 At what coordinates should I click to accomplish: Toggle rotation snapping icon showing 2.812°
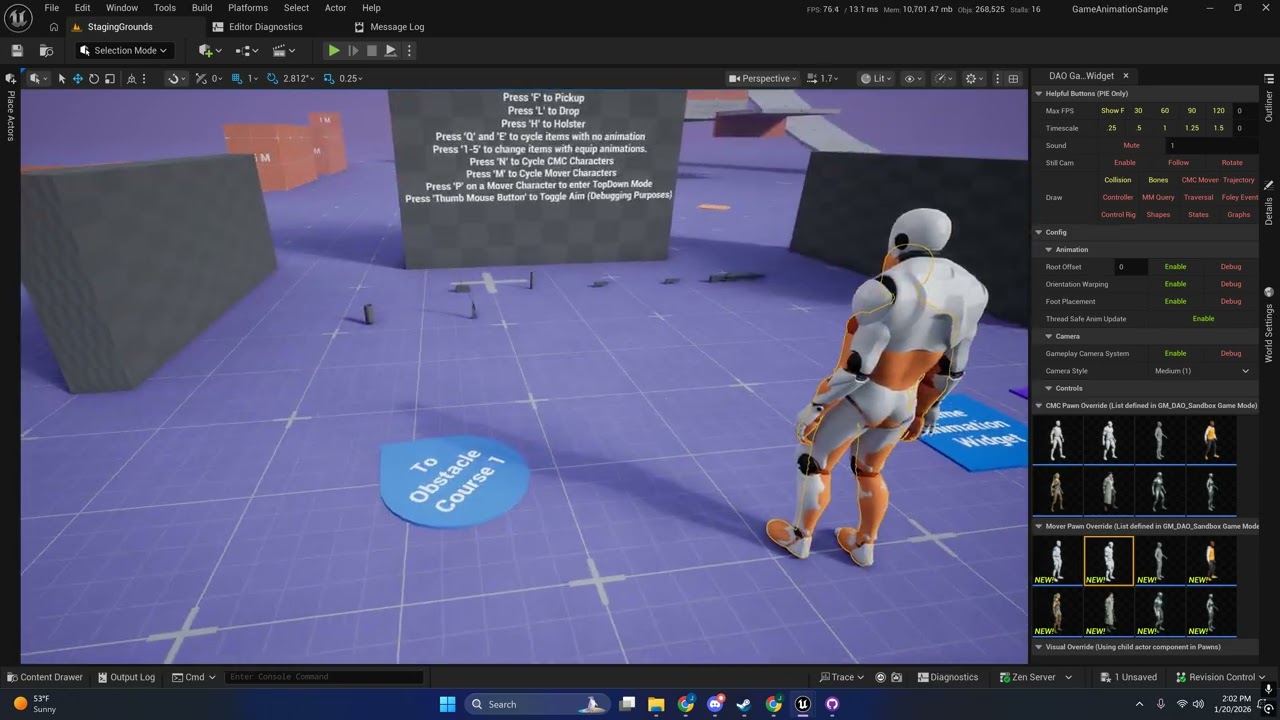272,78
